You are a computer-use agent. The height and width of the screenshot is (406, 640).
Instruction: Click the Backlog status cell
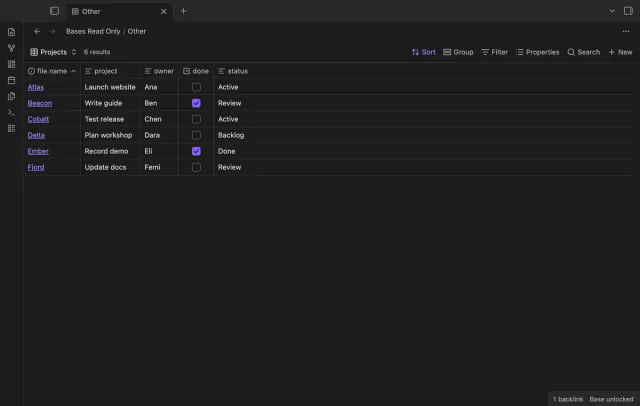click(234, 135)
